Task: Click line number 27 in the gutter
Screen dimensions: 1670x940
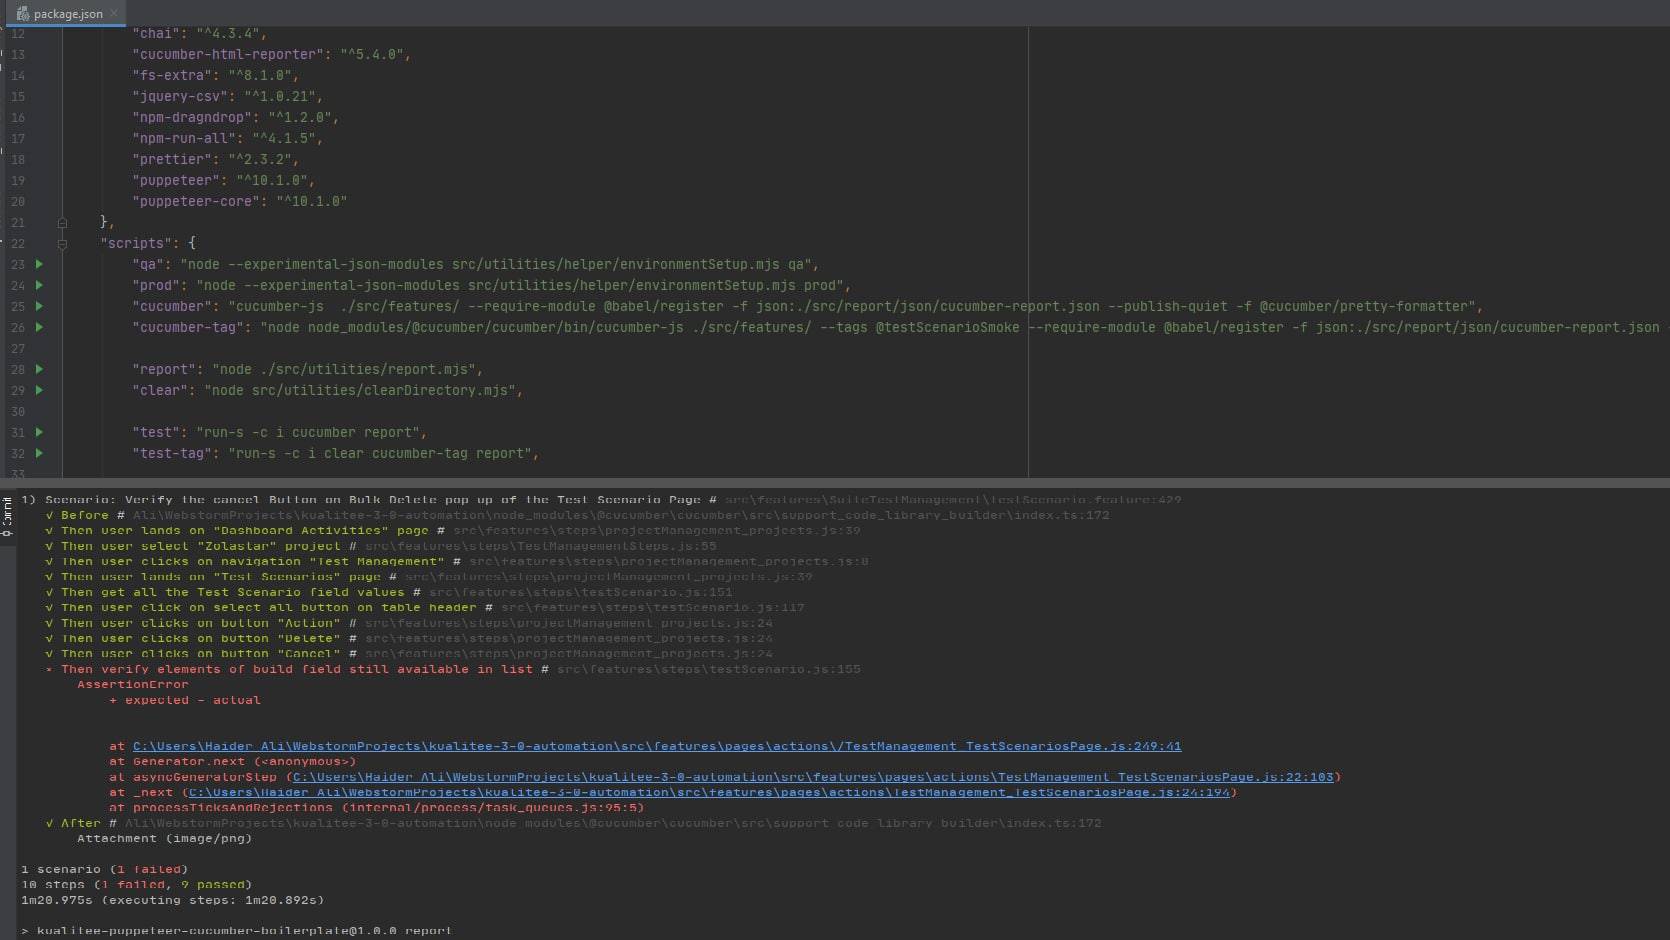Action: 18,348
